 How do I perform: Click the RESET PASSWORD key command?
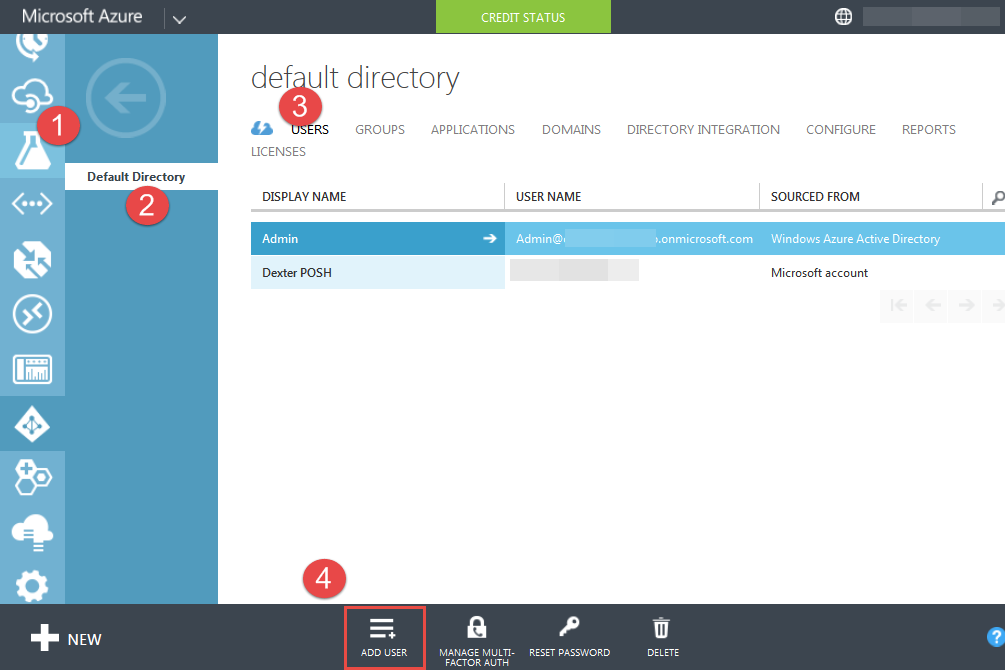click(569, 637)
